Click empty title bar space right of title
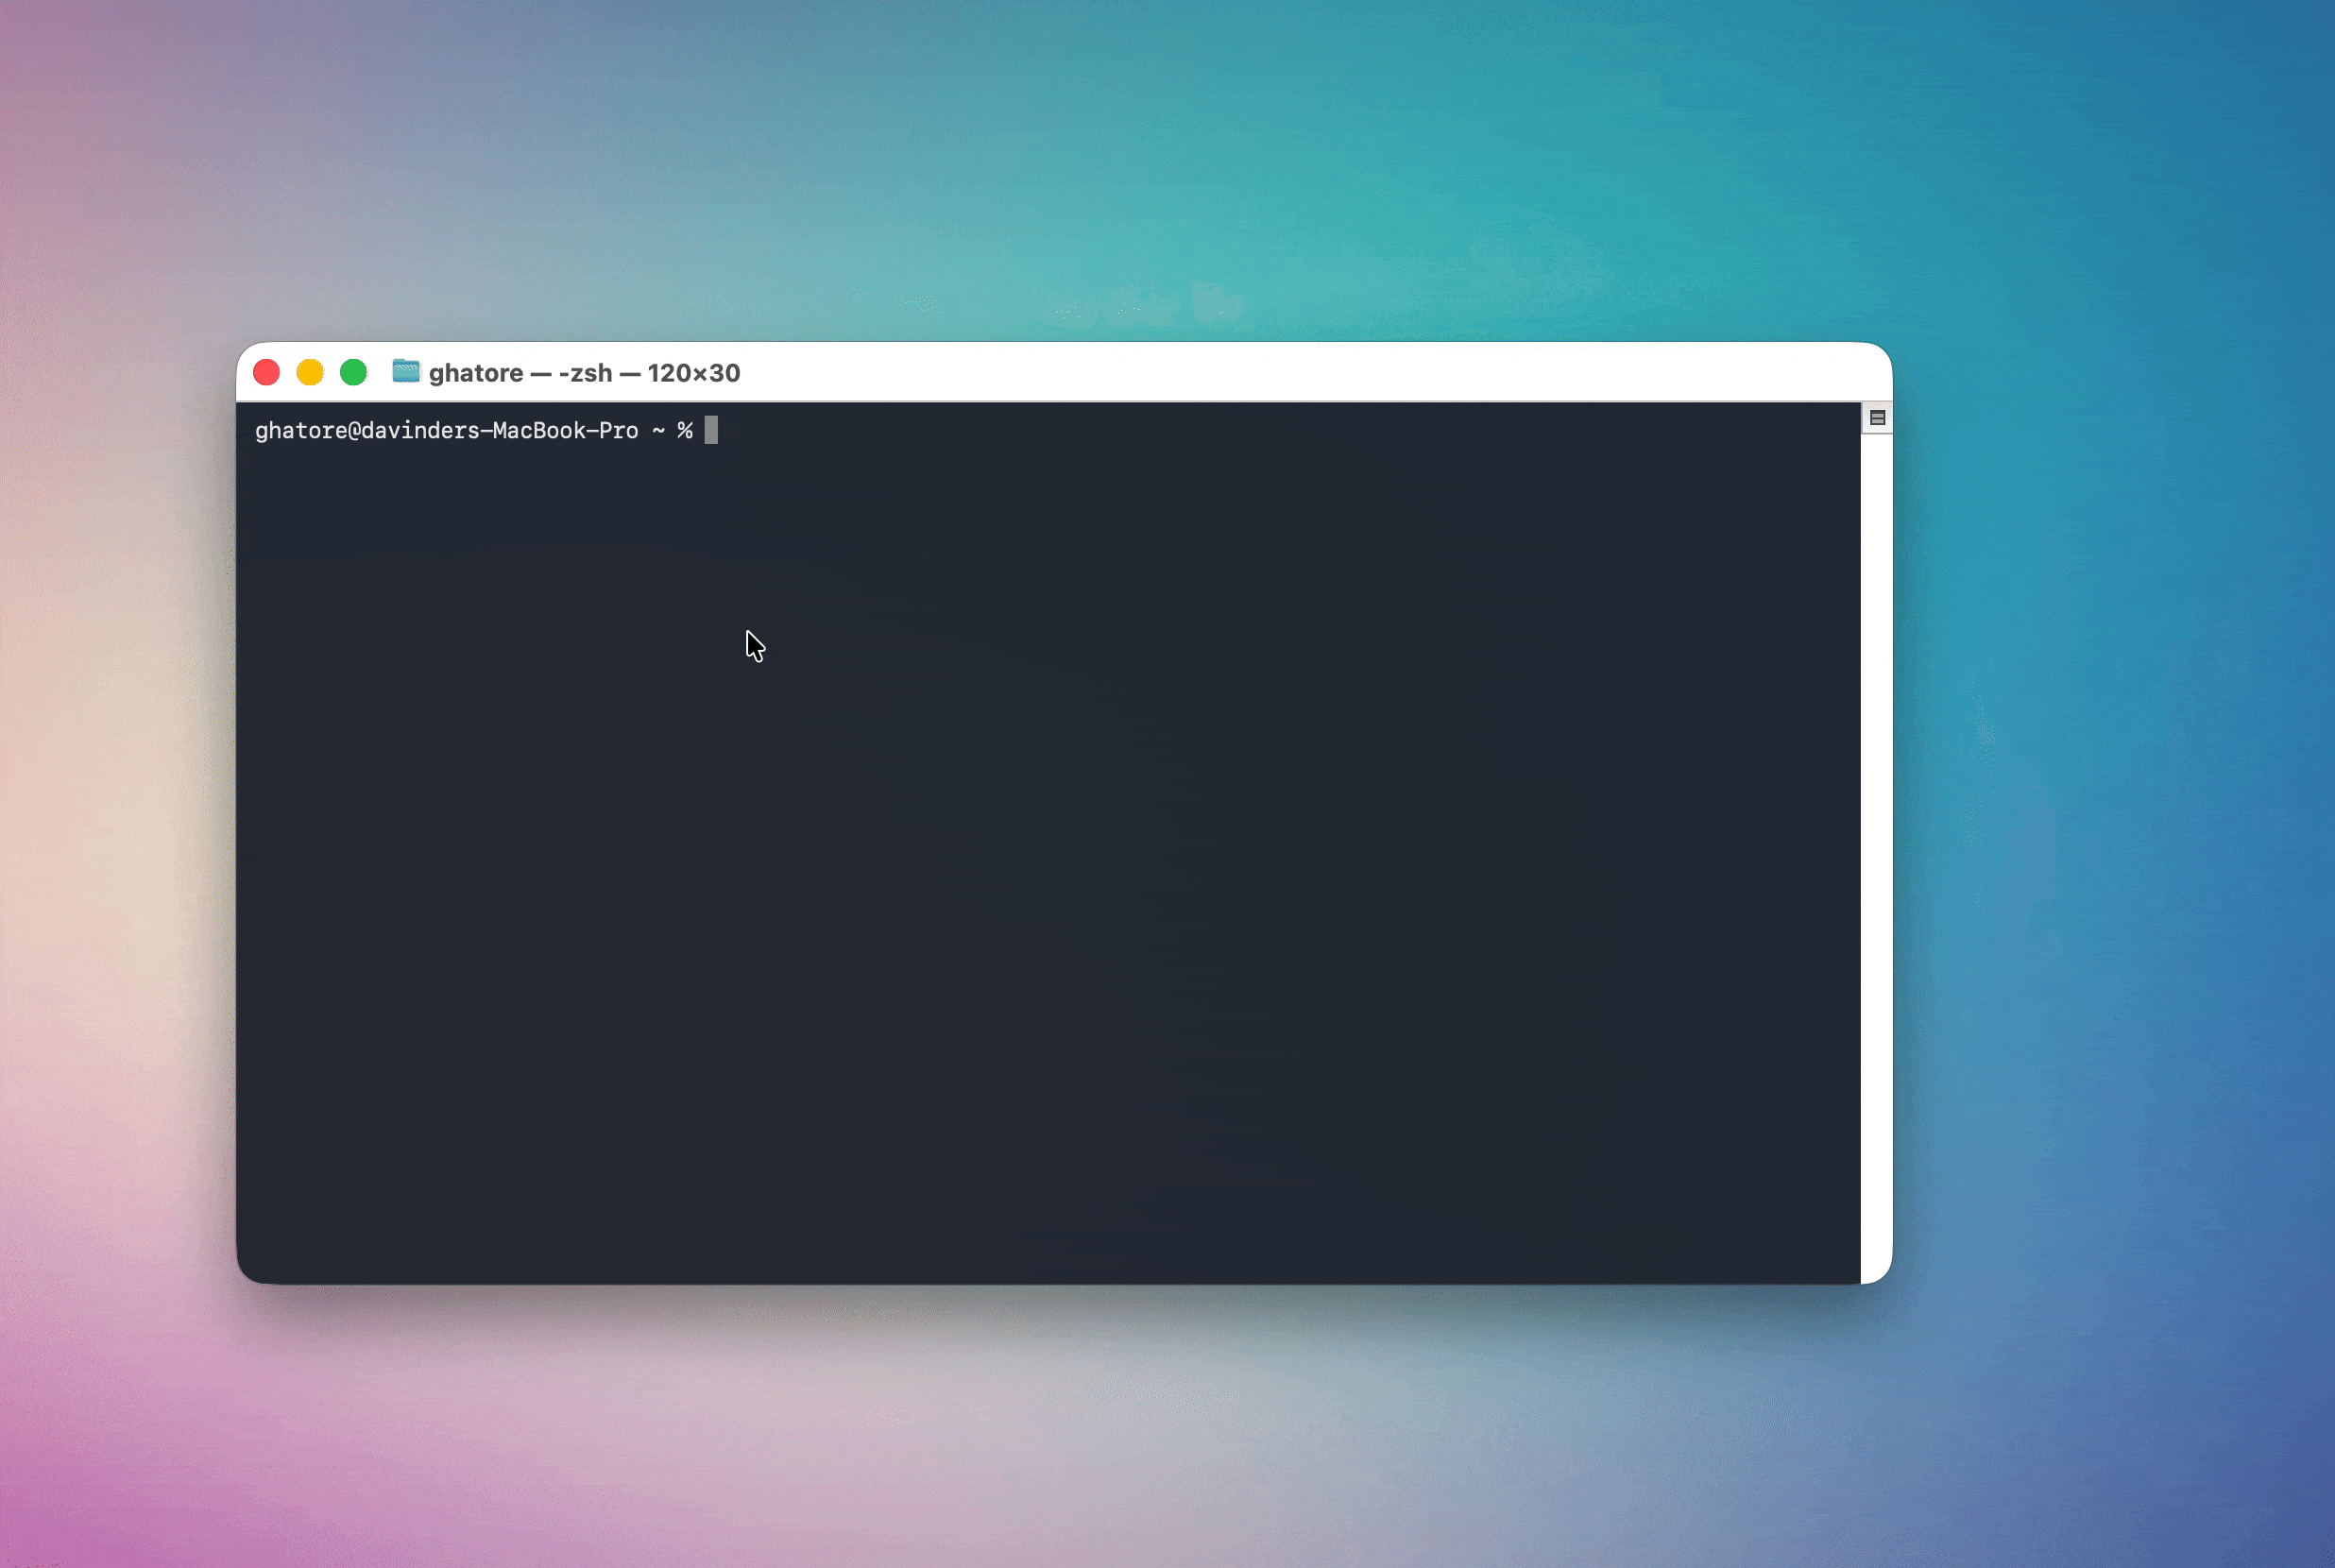Image resolution: width=2335 pixels, height=1568 pixels. click(1300, 373)
